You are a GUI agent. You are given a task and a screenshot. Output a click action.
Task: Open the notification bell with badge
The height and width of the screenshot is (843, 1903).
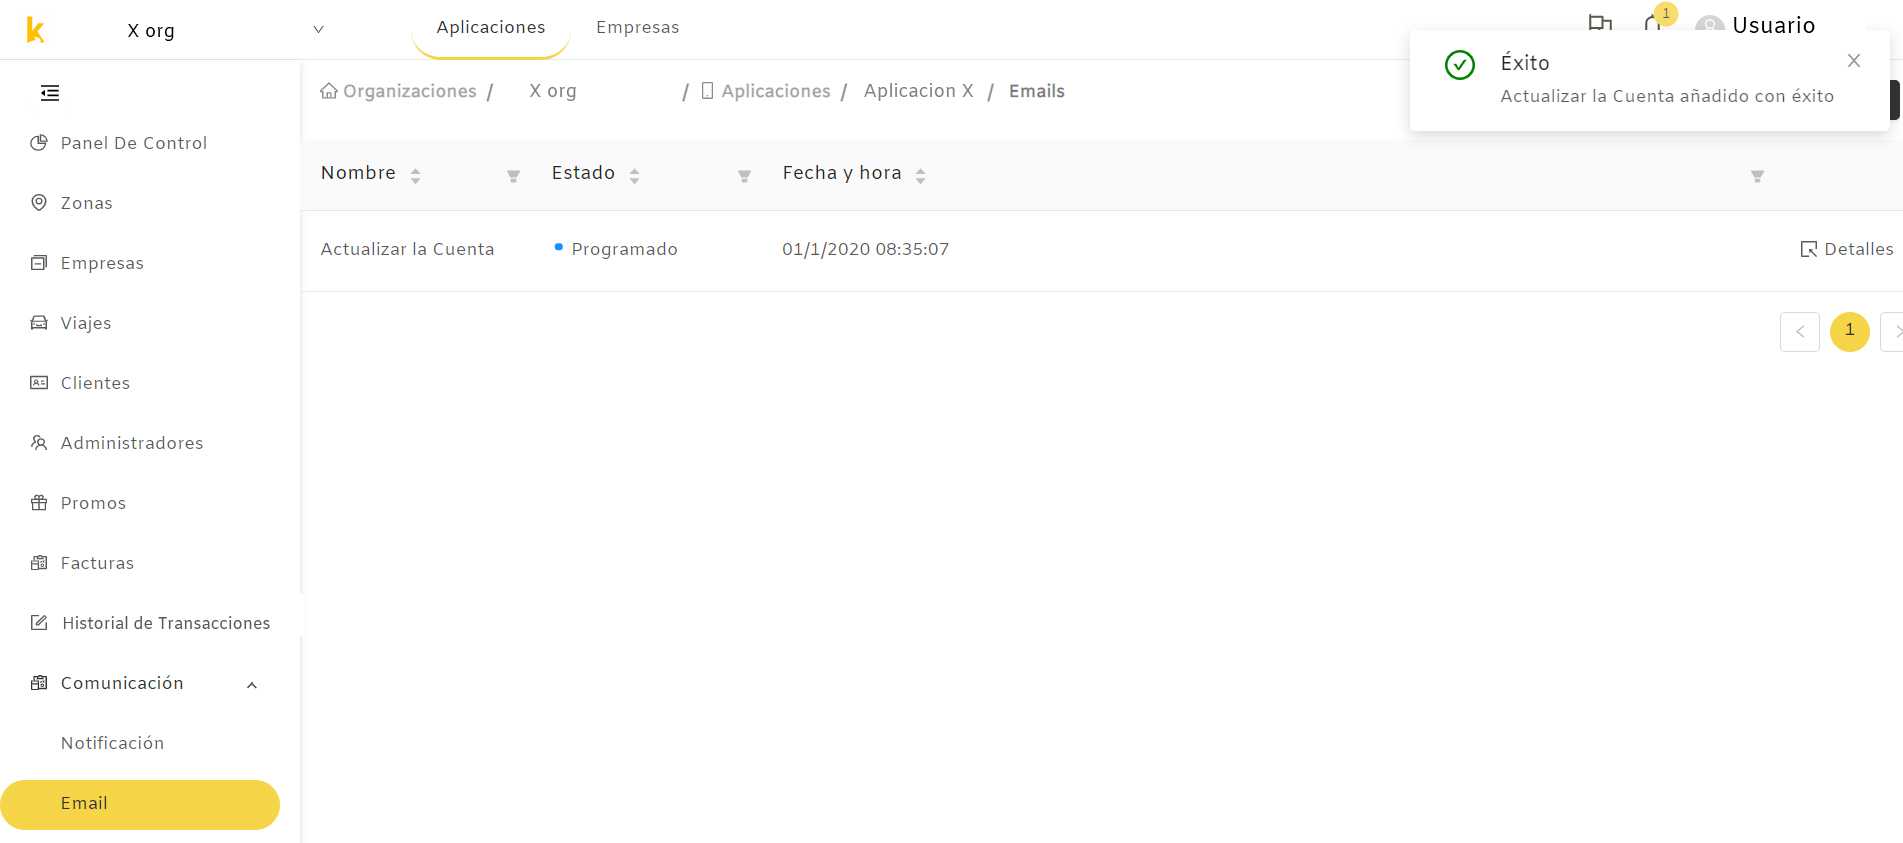pos(1653,22)
